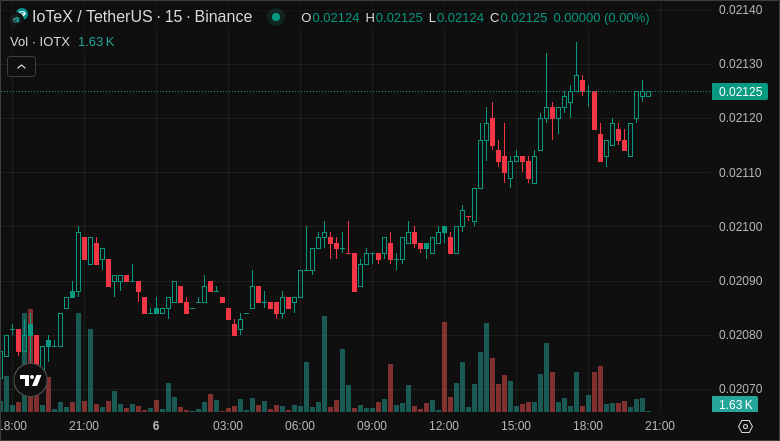Click the date label 6 on the time axis
780x441 pixels.
pos(156,426)
